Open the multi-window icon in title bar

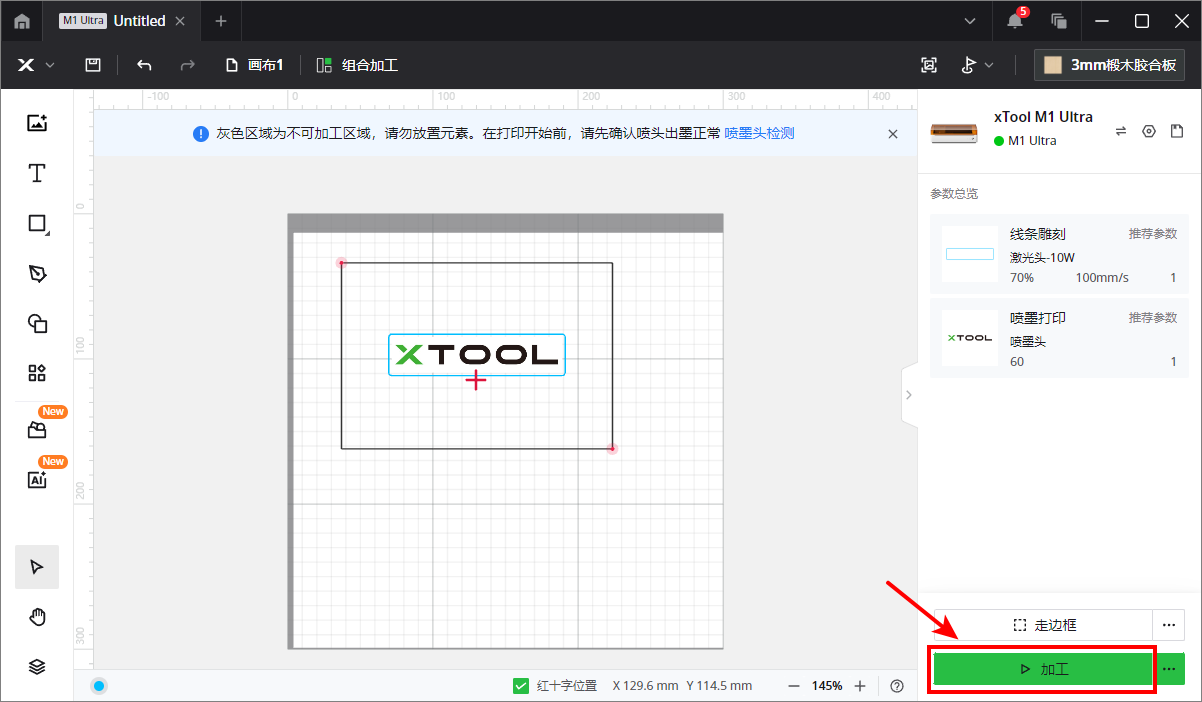(1059, 21)
